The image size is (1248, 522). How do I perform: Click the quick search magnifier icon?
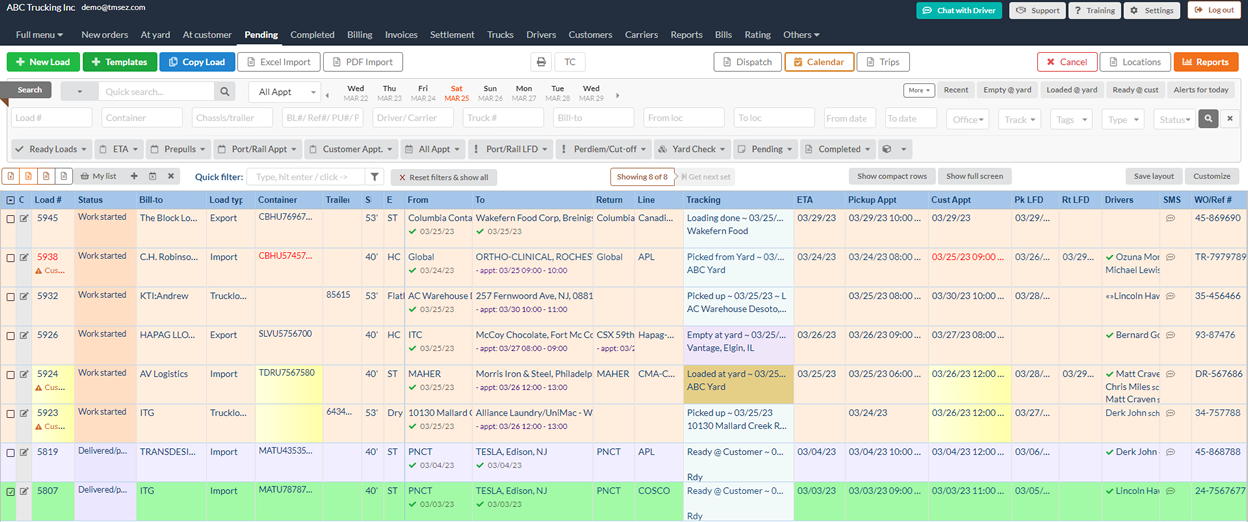click(x=225, y=92)
